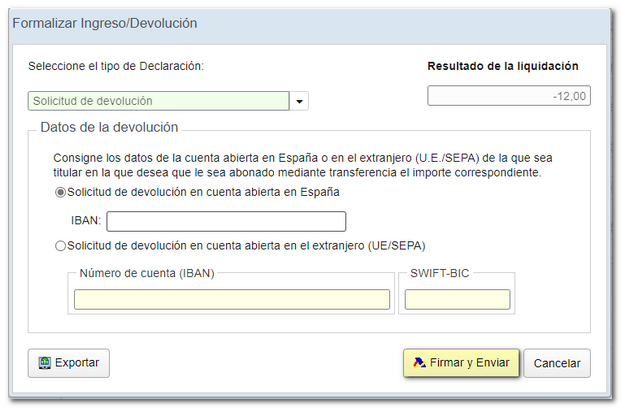Focus the Spanish account IBAN text field
Image resolution: width=621 pixels, height=408 pixels.
[226, 221]
